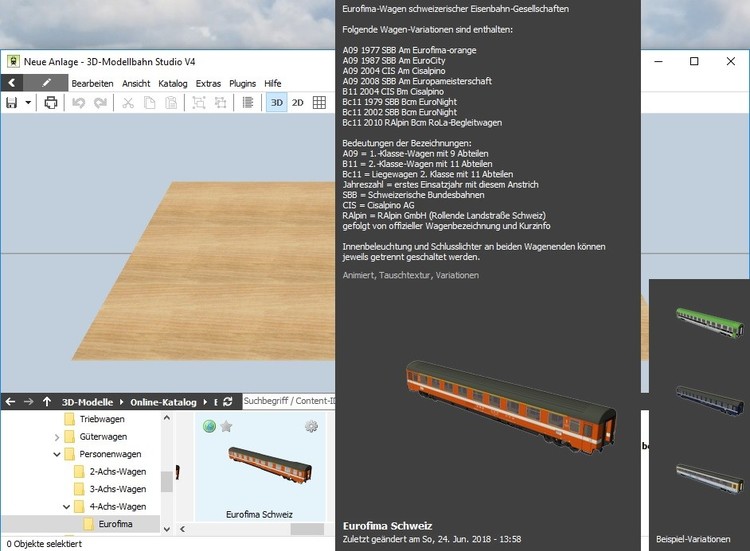The image size is (750, 551).
Task: Open the Bearbeiten menu
Action: point(92,83)
